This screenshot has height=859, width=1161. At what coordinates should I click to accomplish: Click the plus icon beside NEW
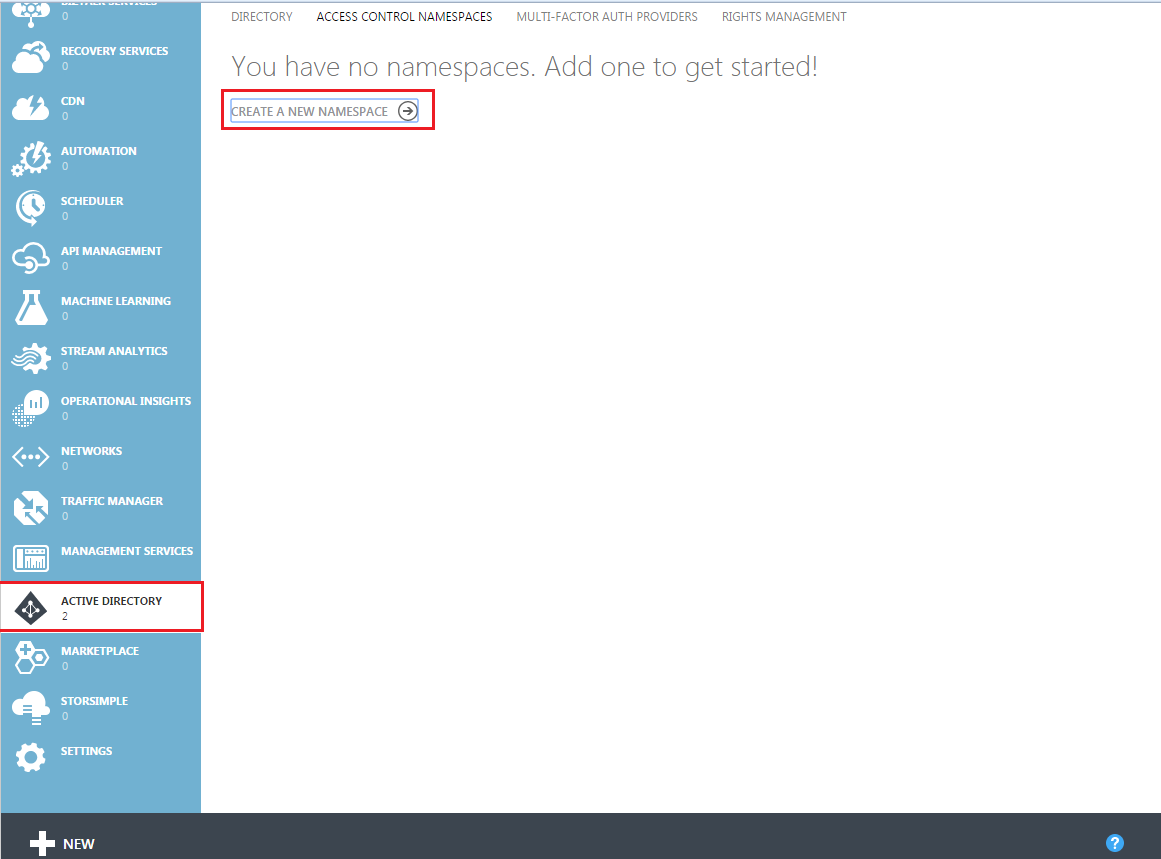pyautogui.click(x=42, y=843)
